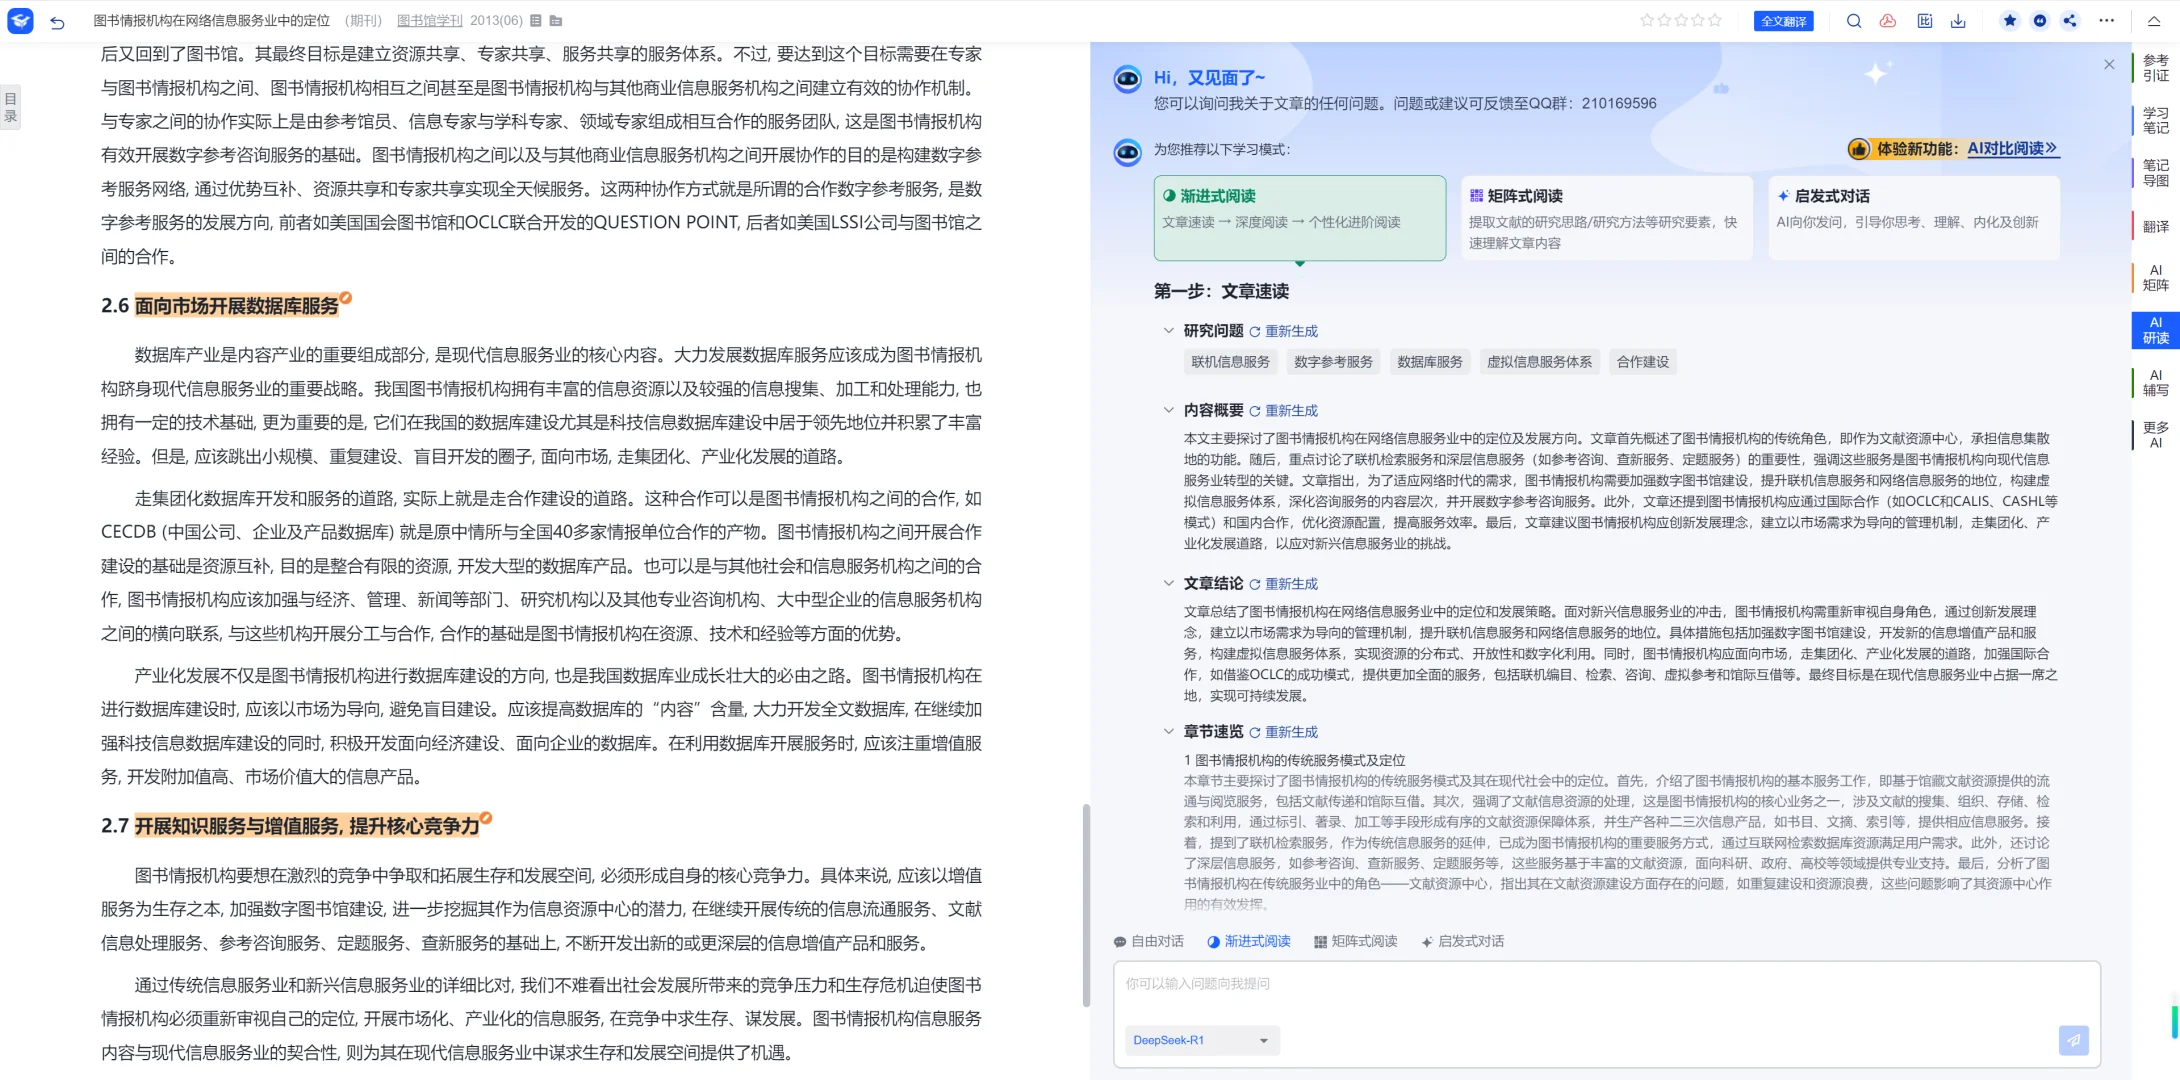Download the document using the download icon

[1958, 20]
